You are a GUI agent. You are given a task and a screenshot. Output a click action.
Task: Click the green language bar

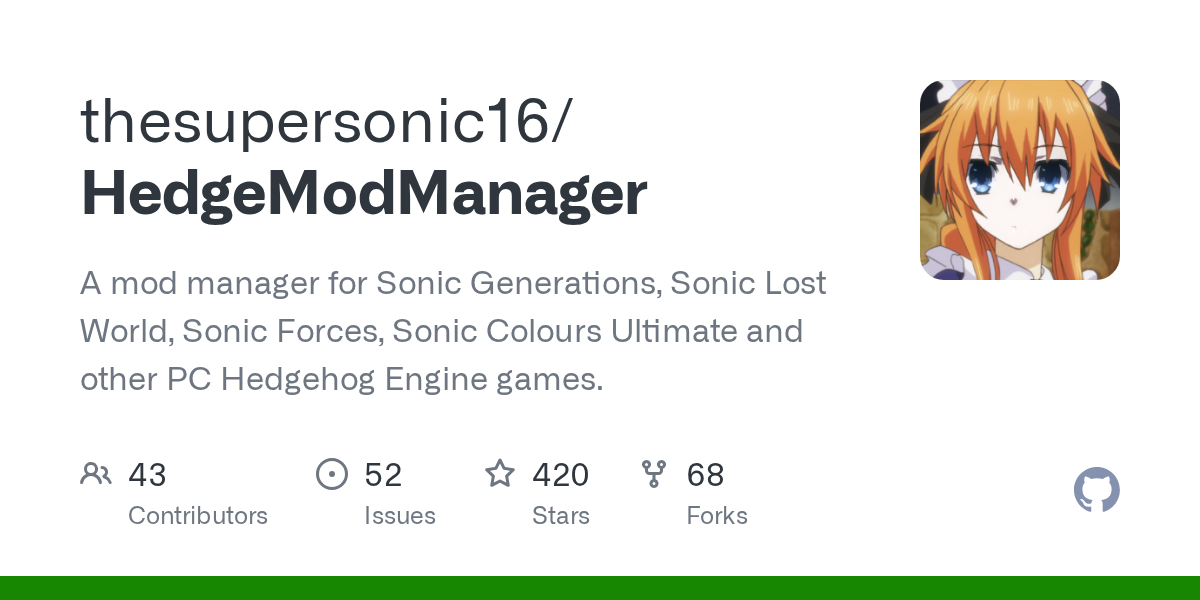(600, 588)
